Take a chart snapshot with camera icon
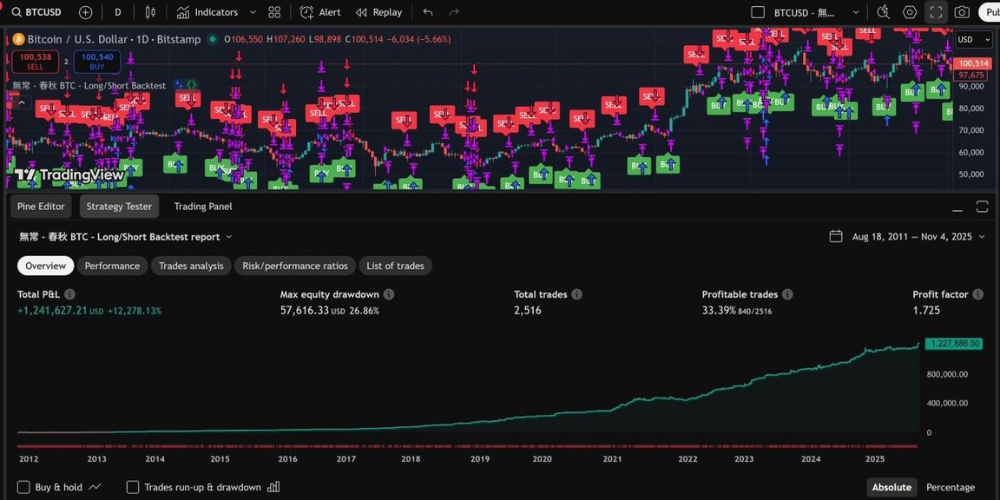The image size is (1000, 500). [962, 12]
